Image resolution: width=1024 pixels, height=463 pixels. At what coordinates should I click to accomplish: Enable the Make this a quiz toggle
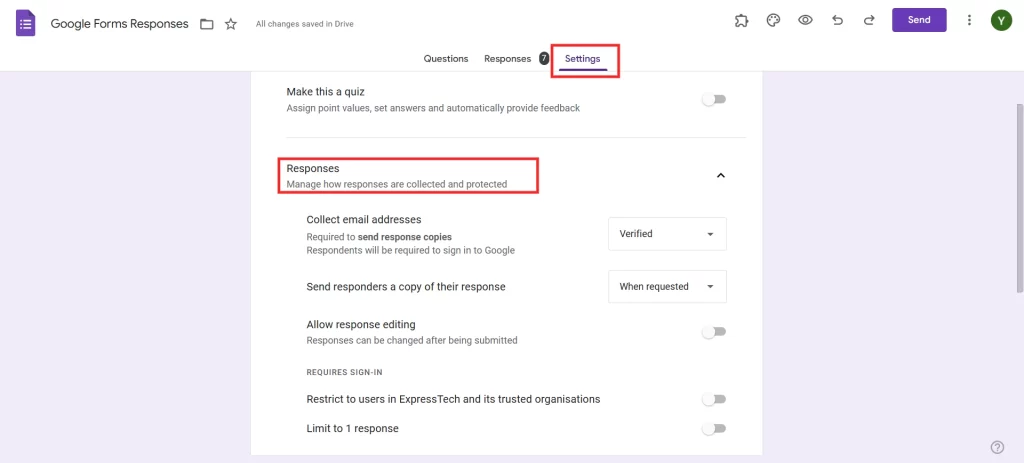[x=714, y=99]
